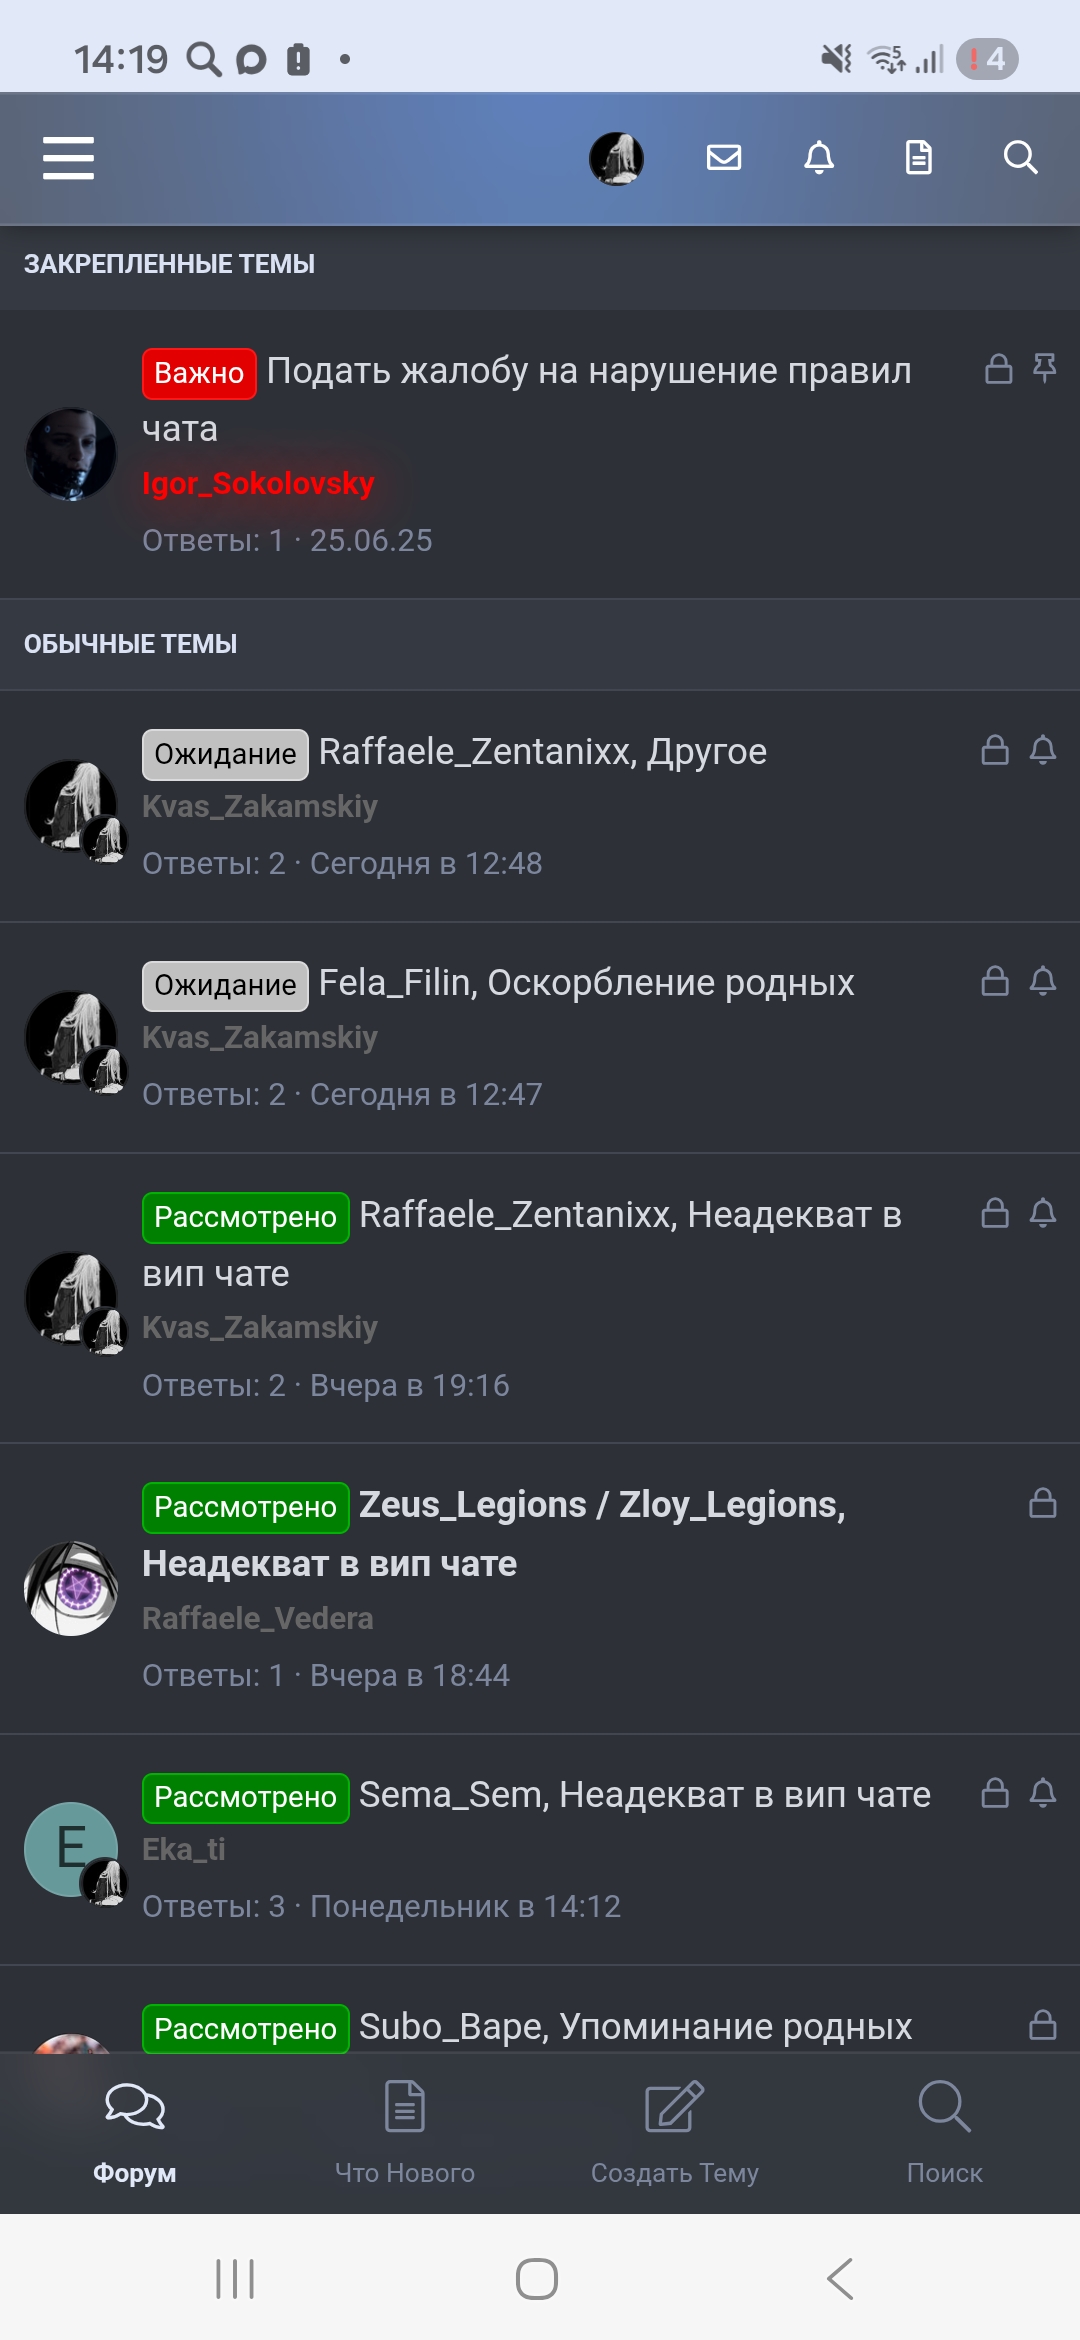Open Raffaele_Vedera's avatar thumbnail
Screen dimensions: 1080x2340
[x=71, y=1588]
